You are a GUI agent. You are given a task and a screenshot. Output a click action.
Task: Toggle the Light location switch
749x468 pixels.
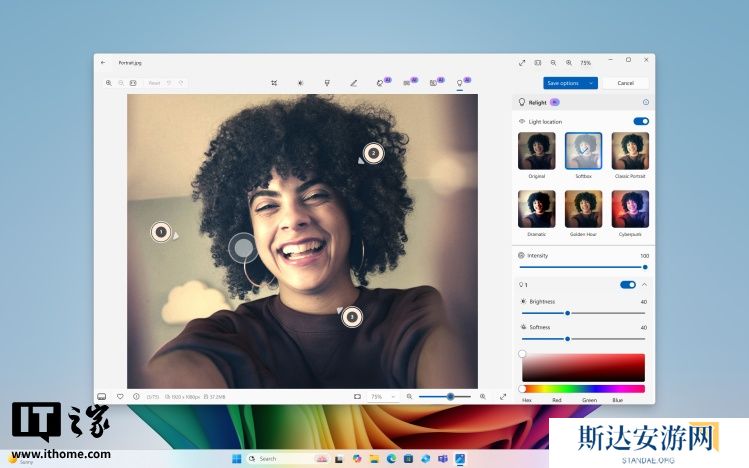640,121
